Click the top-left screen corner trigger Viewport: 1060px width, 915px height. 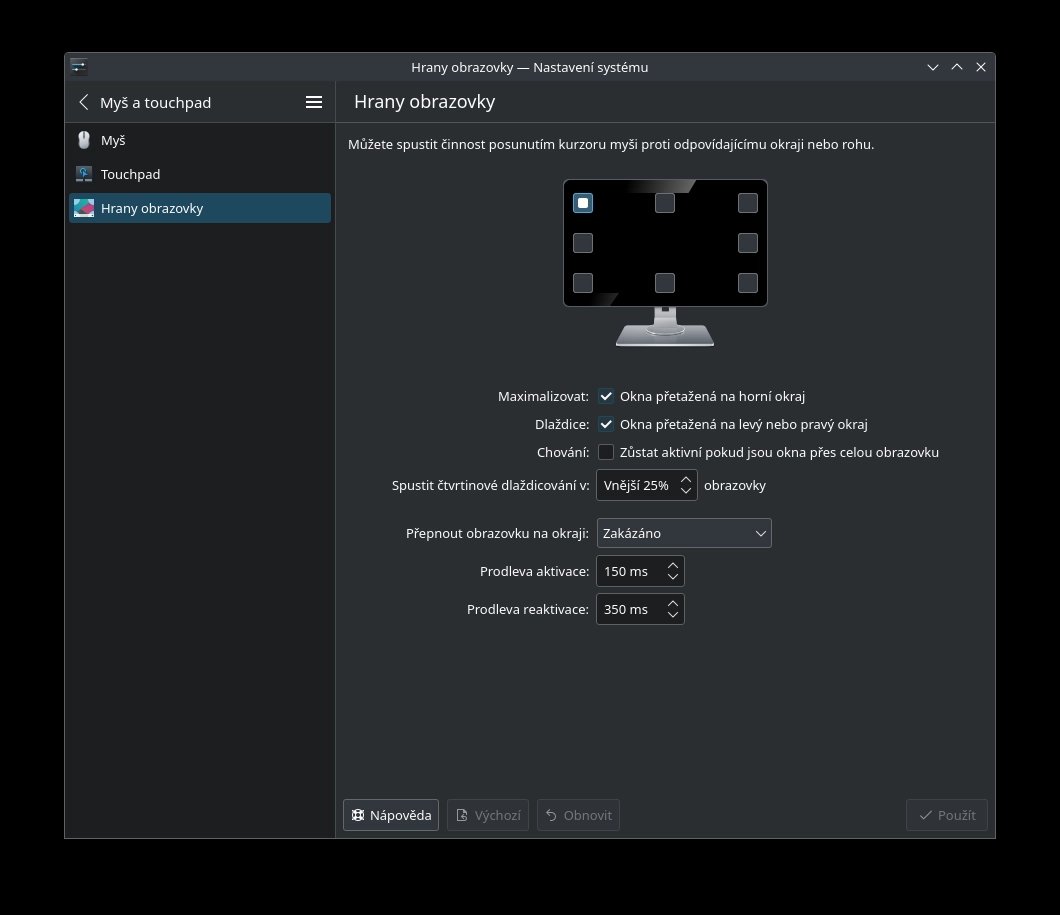(x=583, y=203)
